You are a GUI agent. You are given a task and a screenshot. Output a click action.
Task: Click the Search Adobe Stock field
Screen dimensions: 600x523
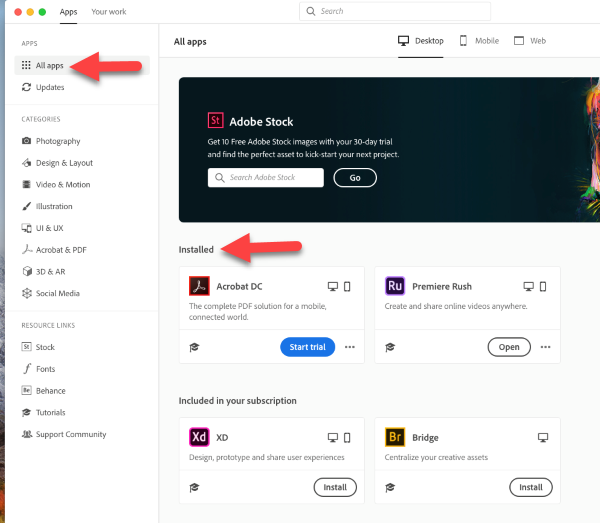tap(266, 178)
